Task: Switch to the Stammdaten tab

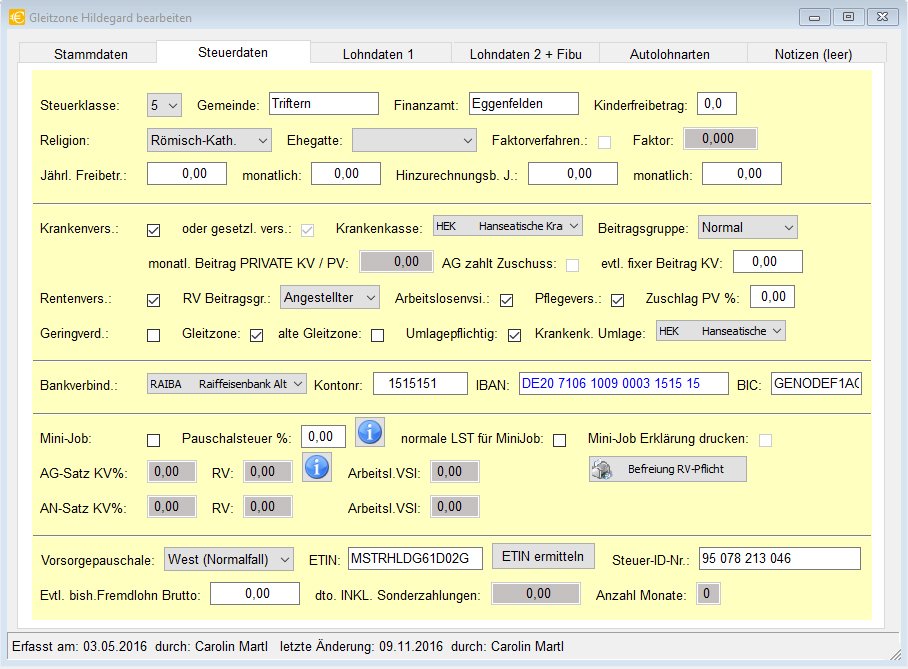Action: pos(90,54)
